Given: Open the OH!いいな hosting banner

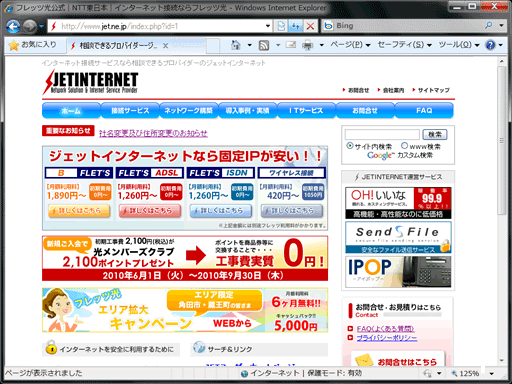Looking at the screenshot, I should 398,203.
